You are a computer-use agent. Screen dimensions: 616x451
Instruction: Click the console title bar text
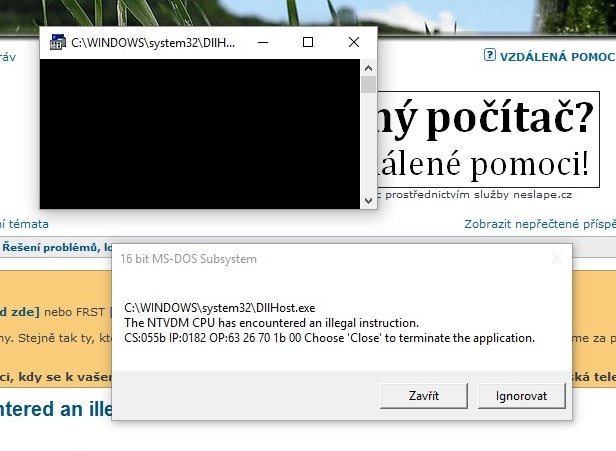tap(154, 43)
